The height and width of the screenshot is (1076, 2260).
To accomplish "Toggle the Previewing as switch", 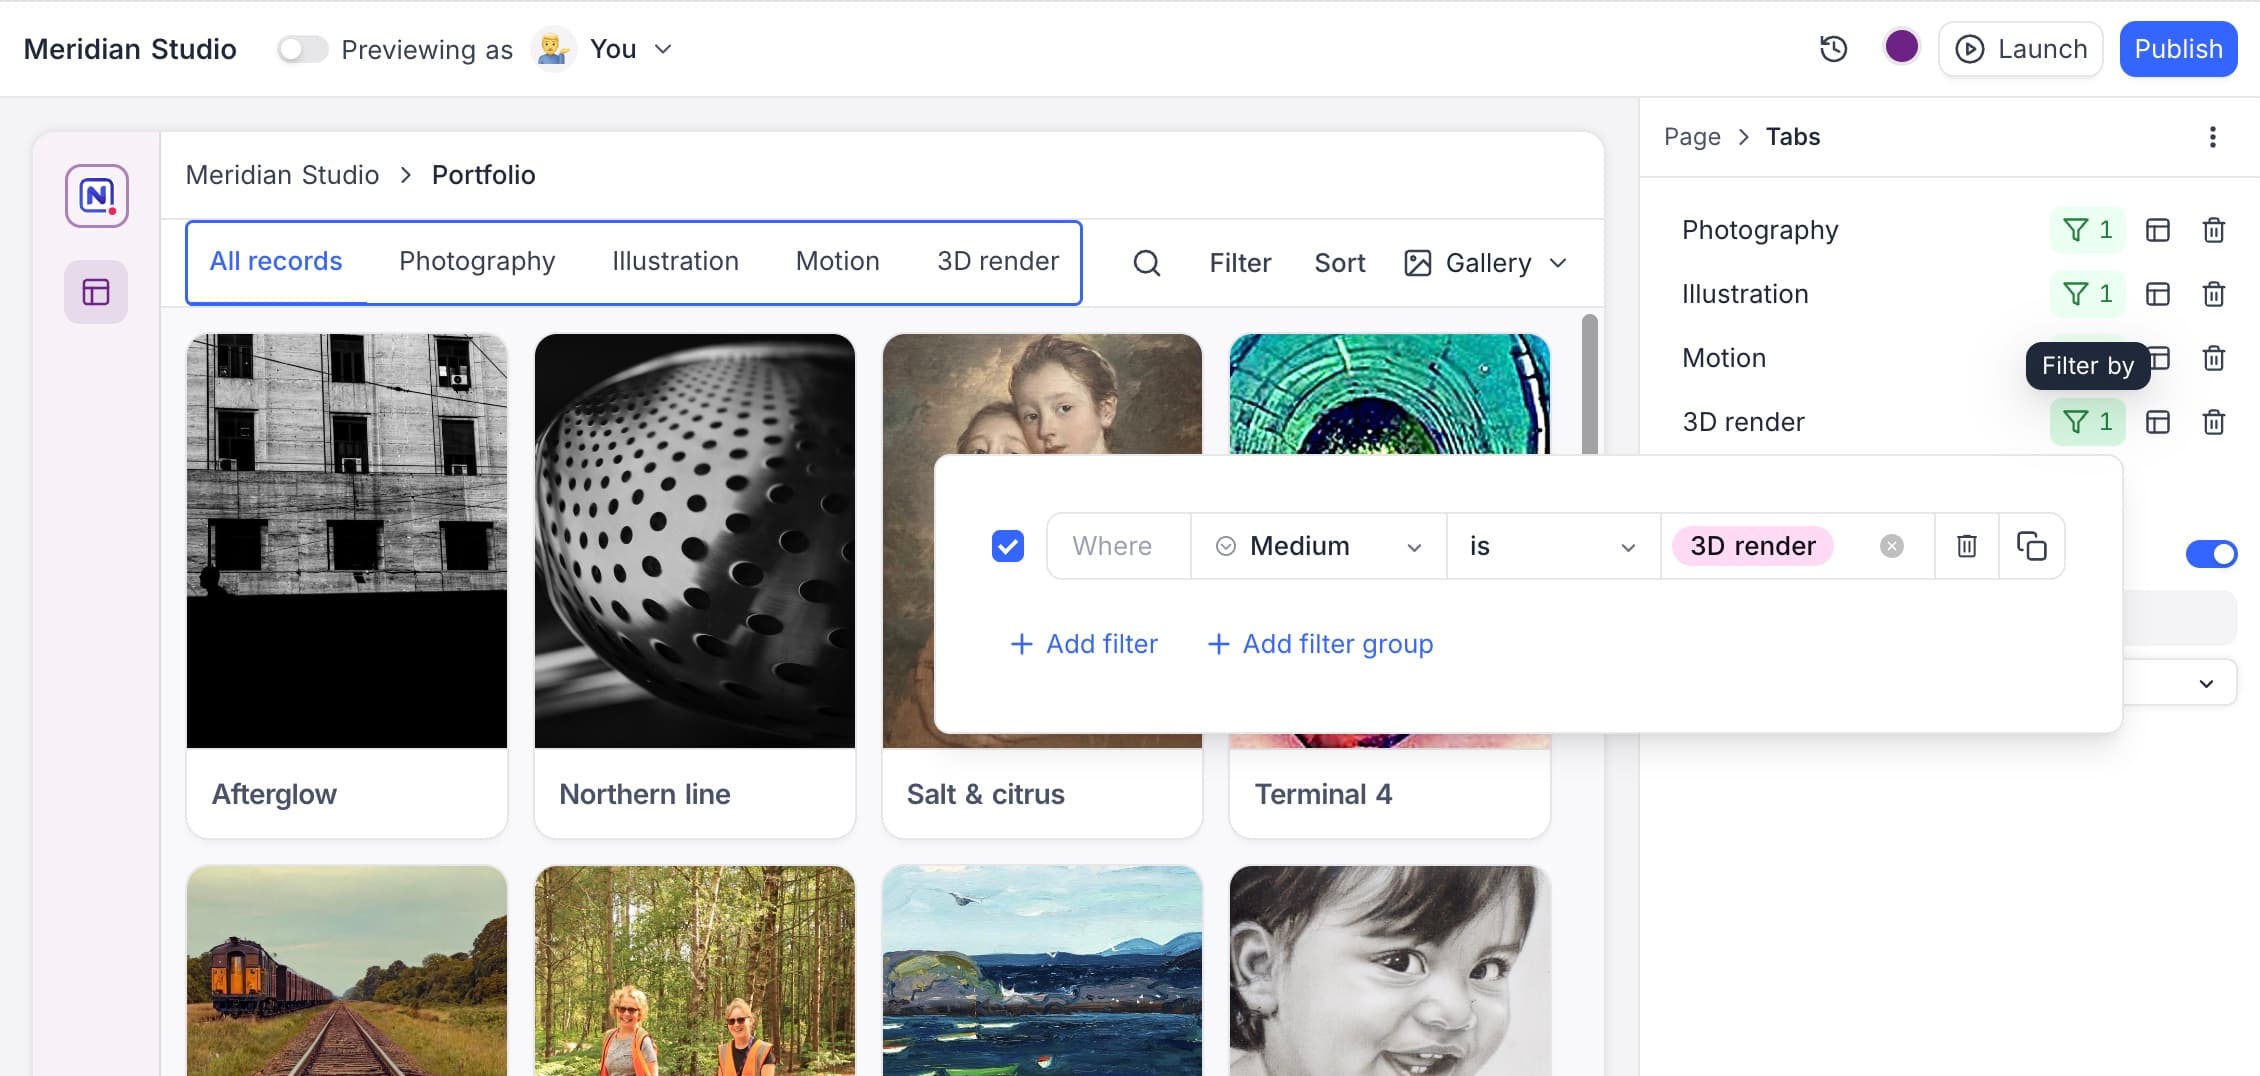I will click(x=302, y=49).
